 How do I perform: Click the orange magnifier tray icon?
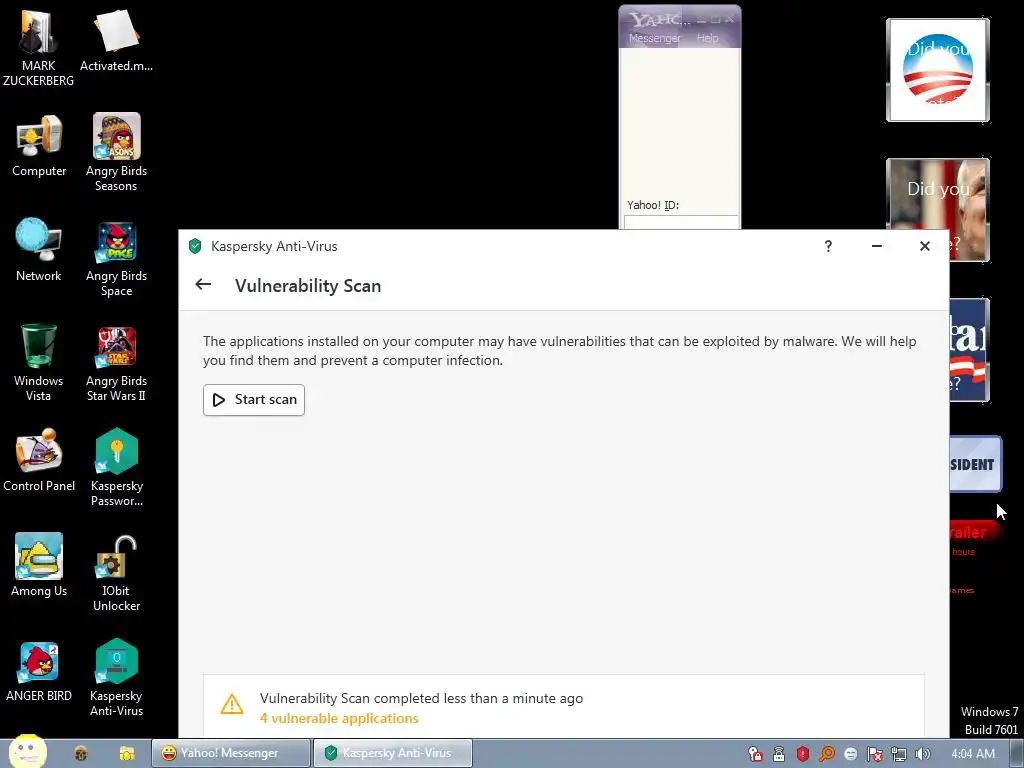(x=827, y=754)
